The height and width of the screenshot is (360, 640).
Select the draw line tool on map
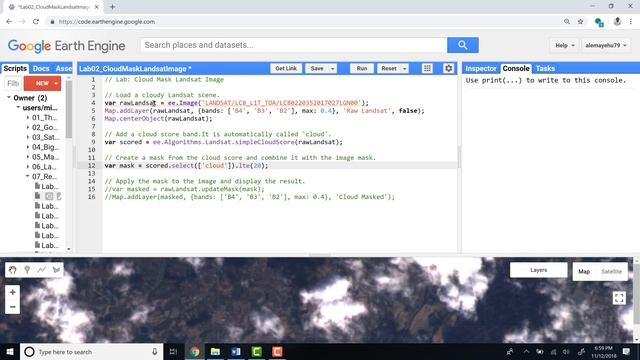(x=42, y=270)
